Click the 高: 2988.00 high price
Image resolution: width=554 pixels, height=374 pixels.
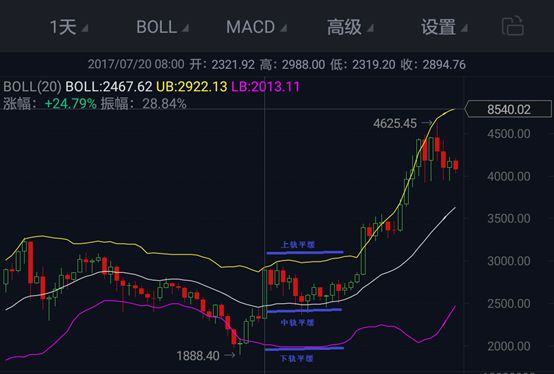pos(293,65)
